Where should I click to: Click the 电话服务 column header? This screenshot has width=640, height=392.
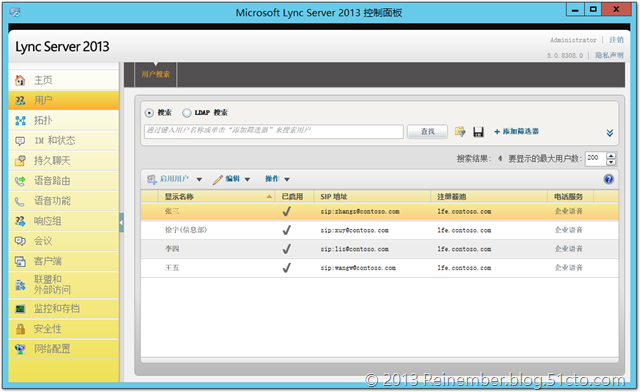click(x=570, y=197)
